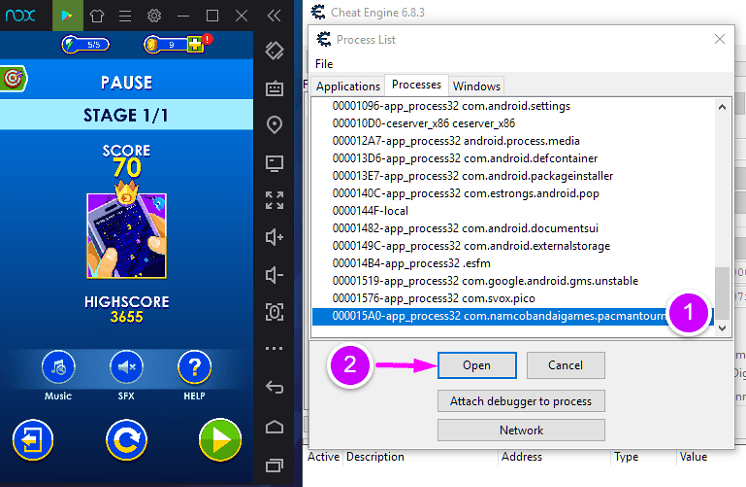Image resolution: width=746 pixels, height=487 pixels.
Task: Select the com.android.settings process
Action: [513, 106]
